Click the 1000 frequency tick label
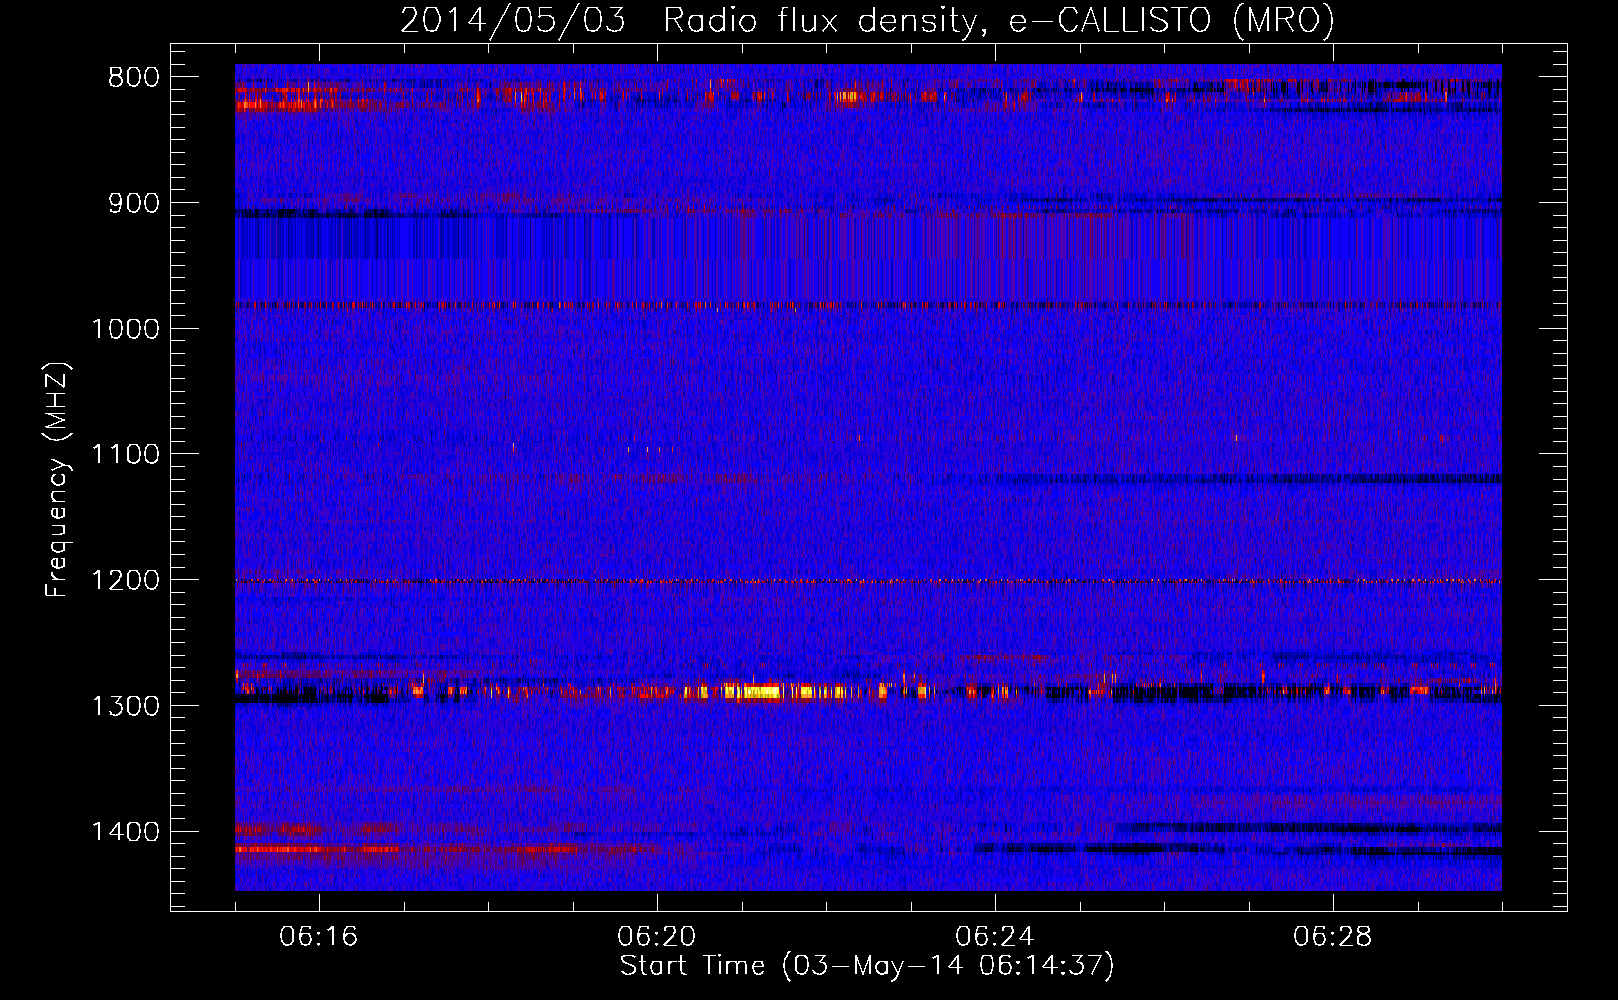The width and height of the screenshot is (1618, 1000). tap(125, 329)
